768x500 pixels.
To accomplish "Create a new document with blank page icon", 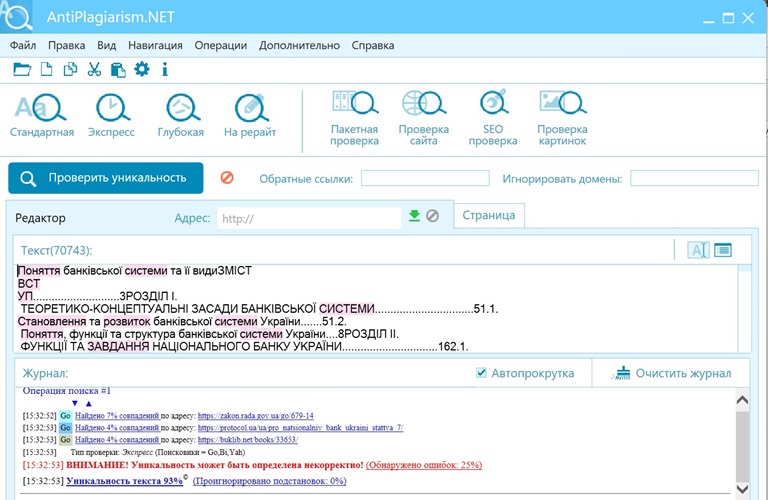I will [47, 69].
